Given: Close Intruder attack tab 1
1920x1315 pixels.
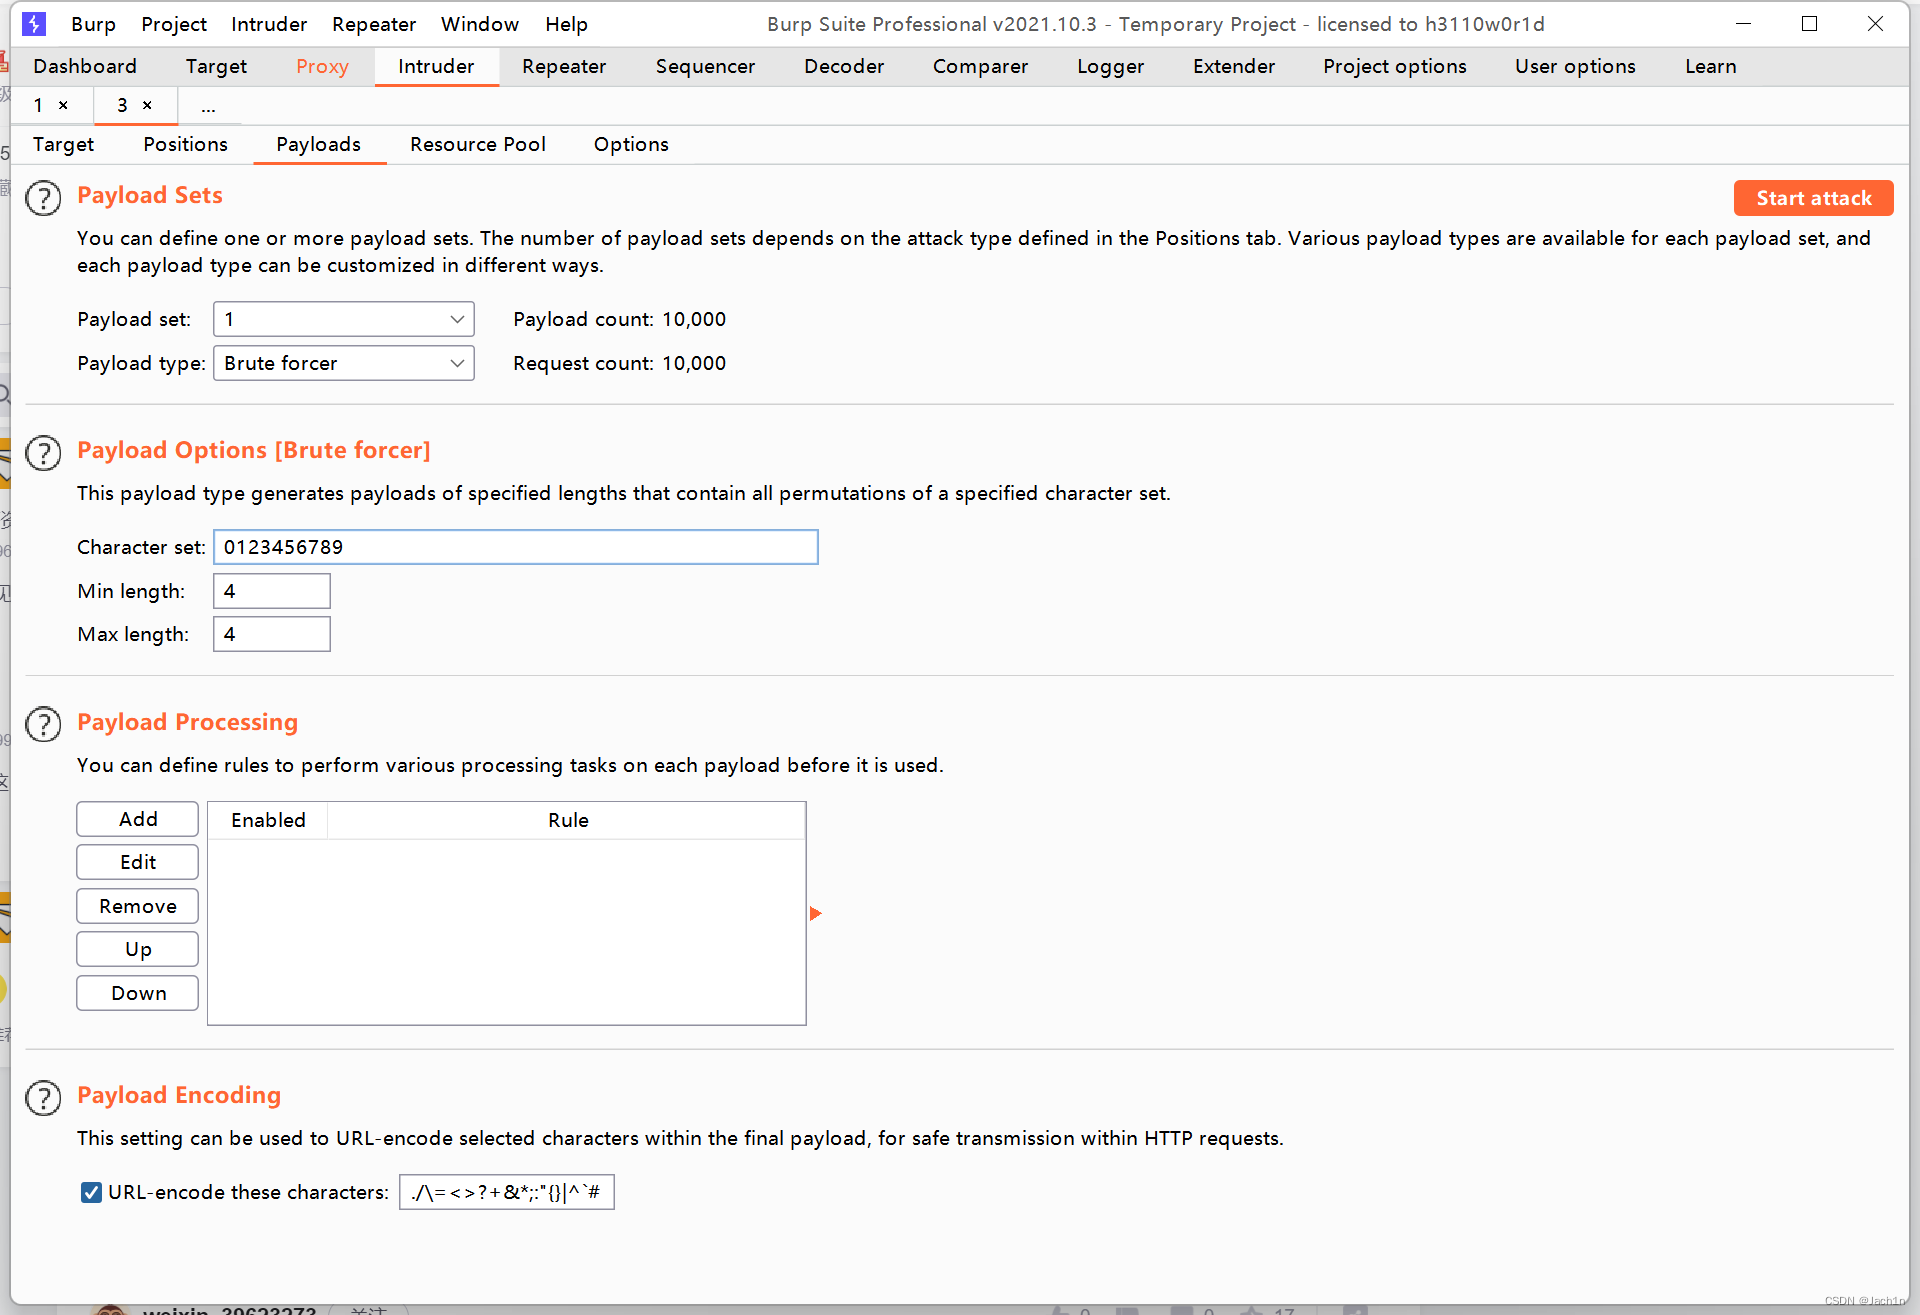Looking at the screenshot, I should 63,105.
